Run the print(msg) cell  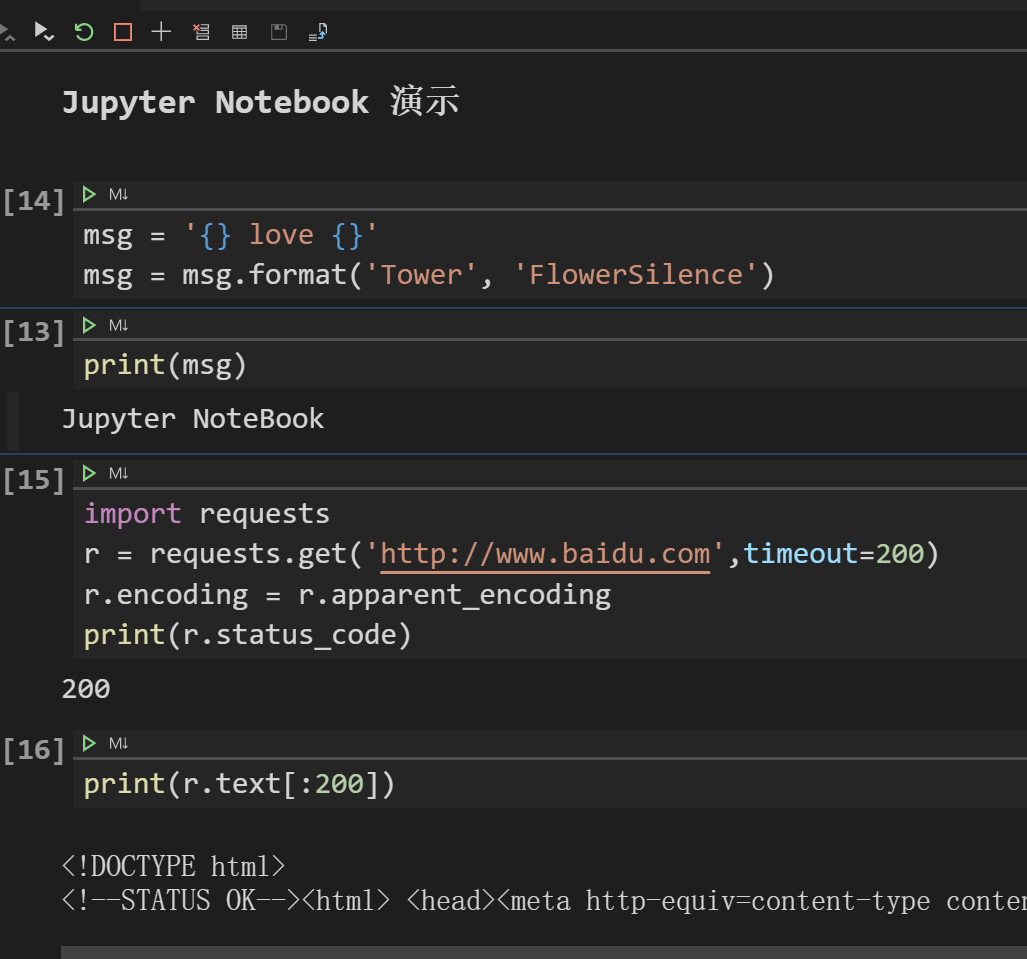click(89, 325)
